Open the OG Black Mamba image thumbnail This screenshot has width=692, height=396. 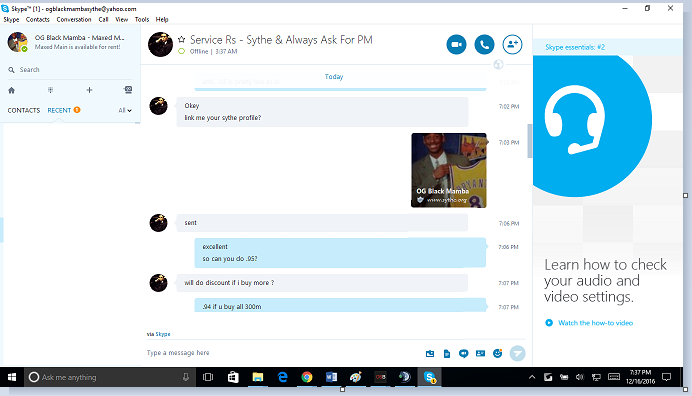point(449,170)
